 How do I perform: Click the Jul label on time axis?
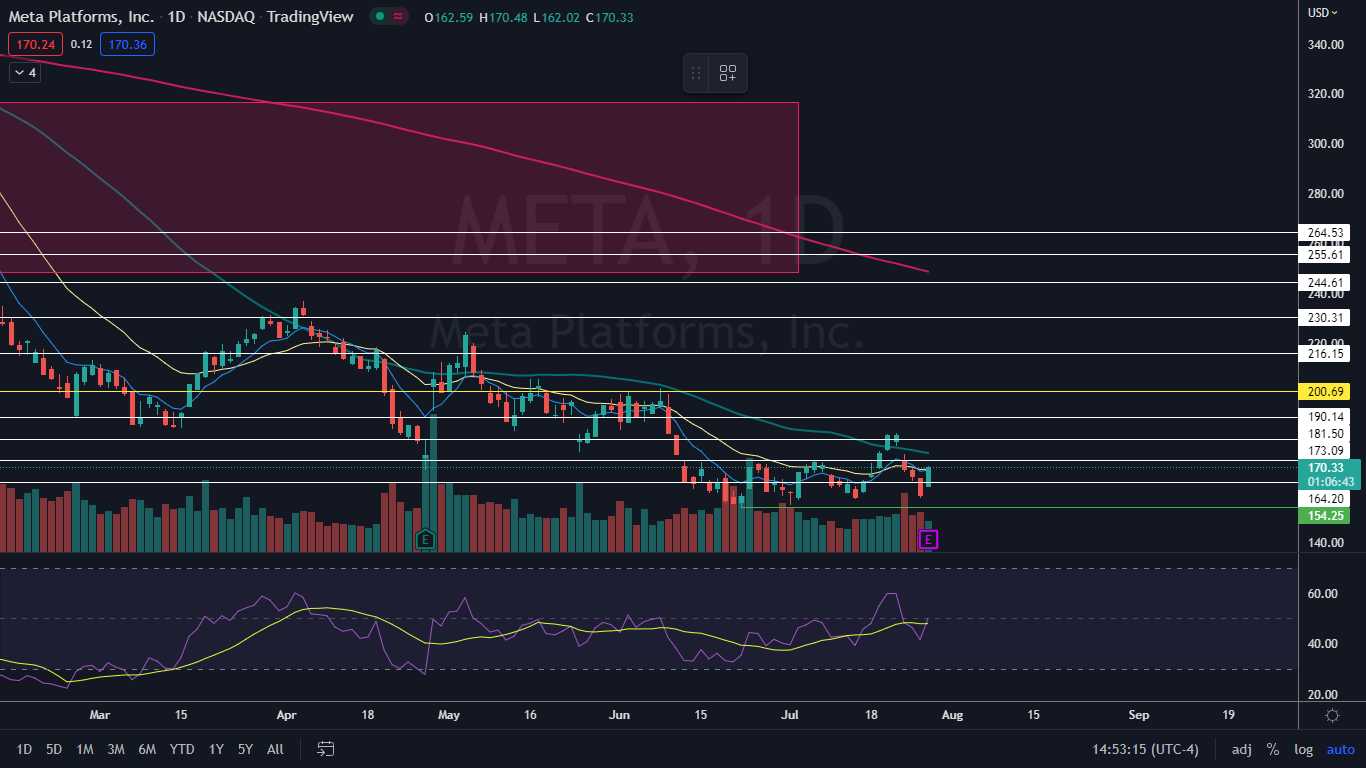click(x=790, y=715)
